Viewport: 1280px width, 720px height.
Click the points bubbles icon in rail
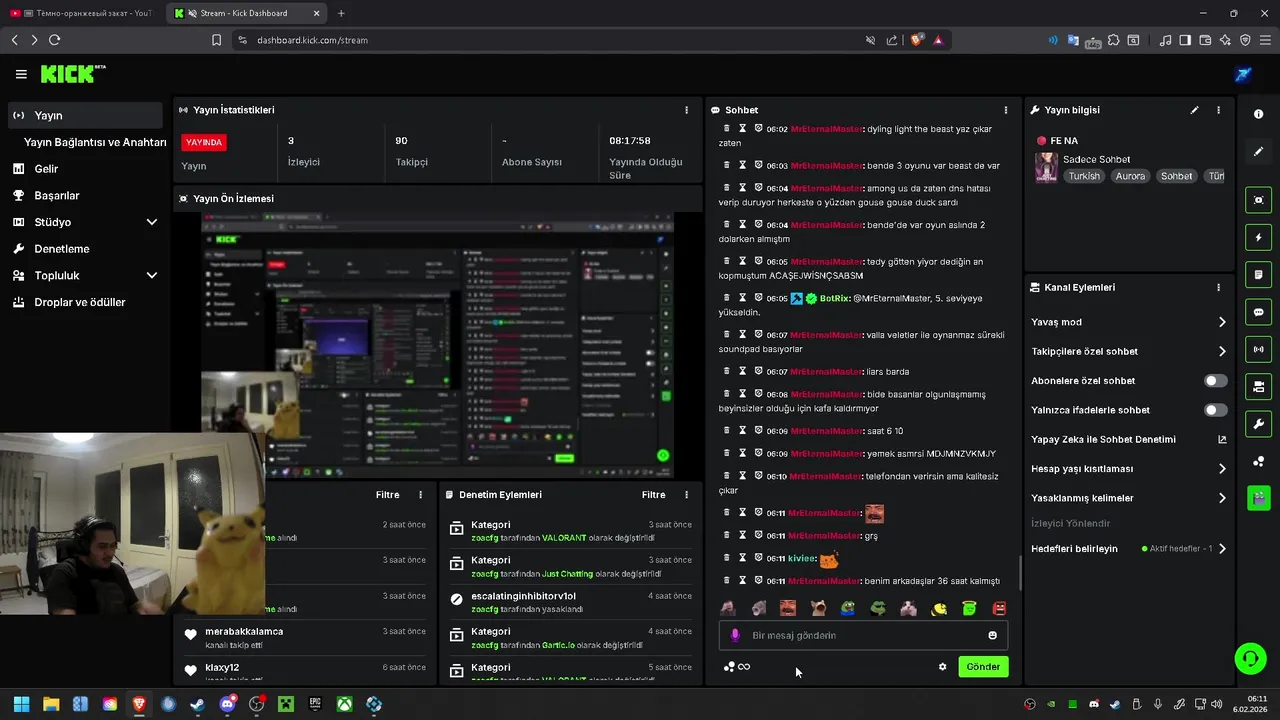(1258, 461)
